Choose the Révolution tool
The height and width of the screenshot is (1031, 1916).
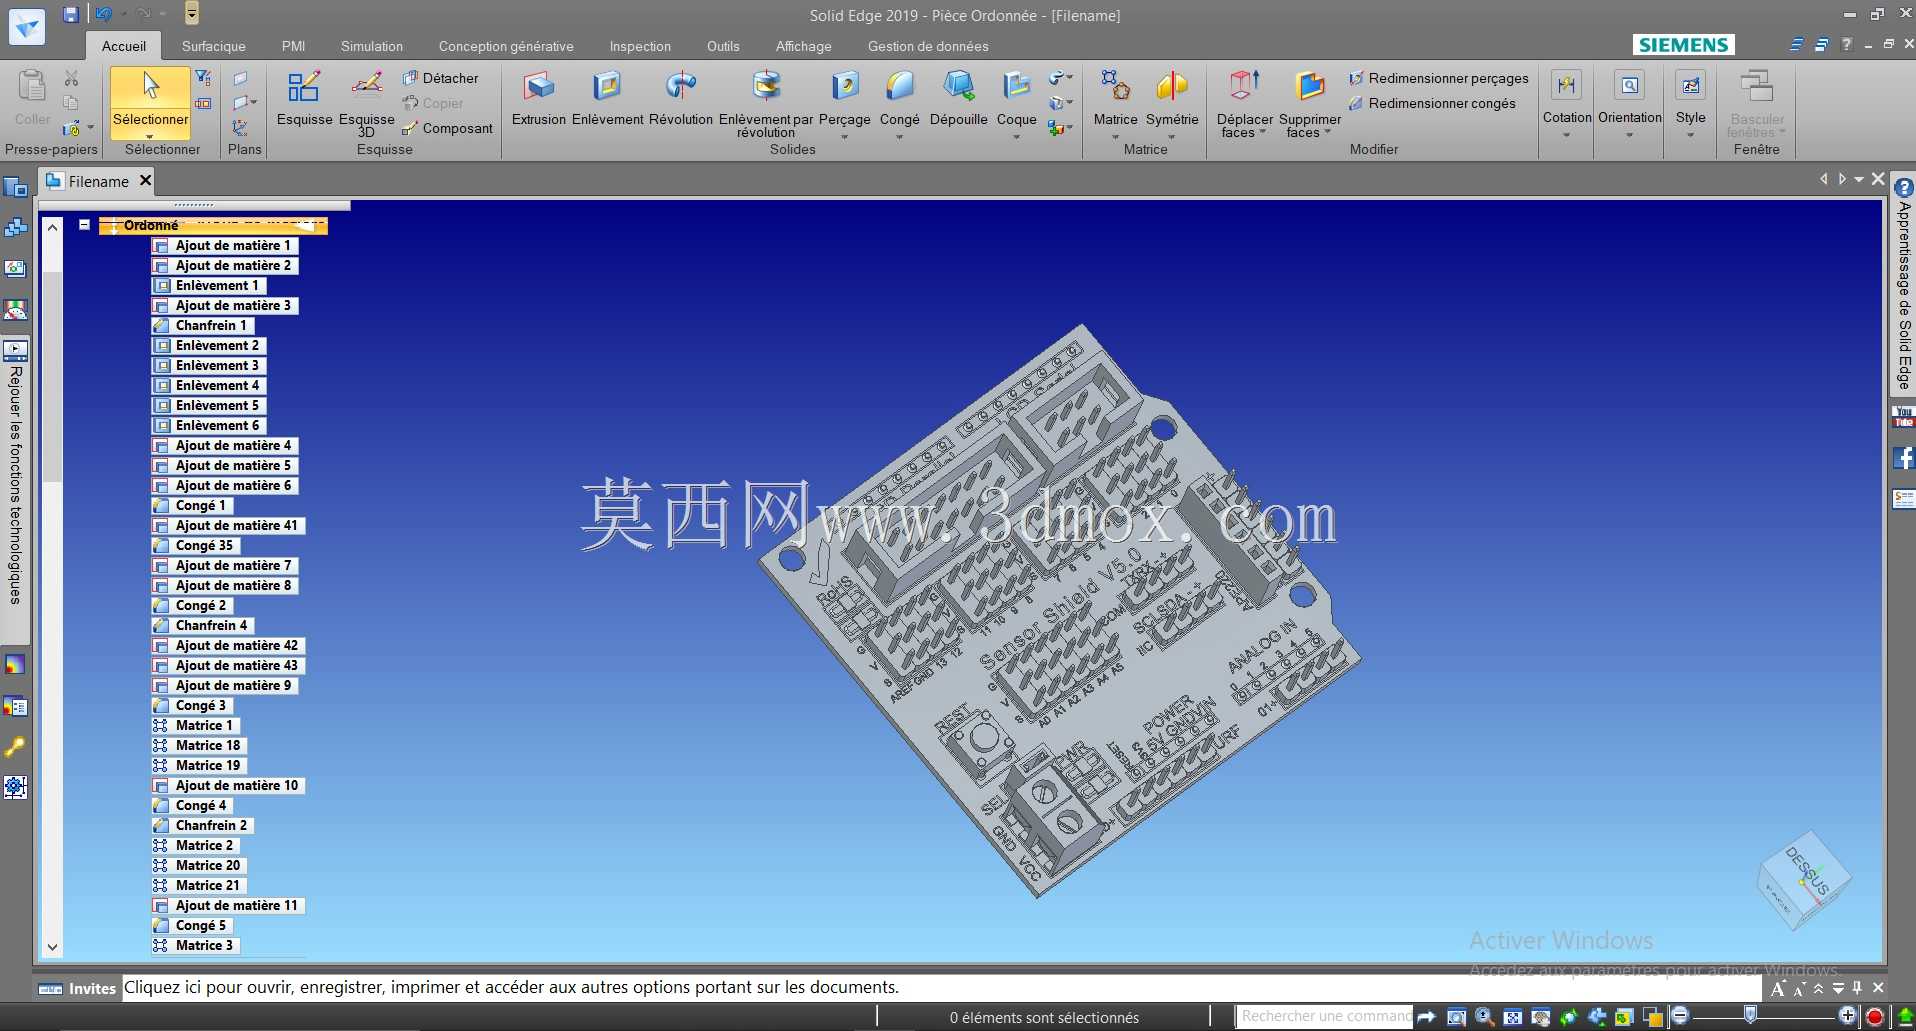point(681,98)
